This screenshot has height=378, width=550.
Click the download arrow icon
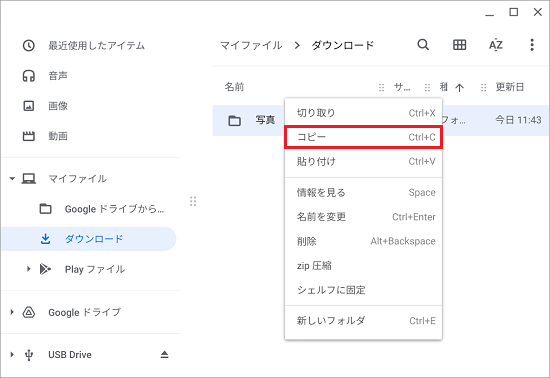point(45,239)
